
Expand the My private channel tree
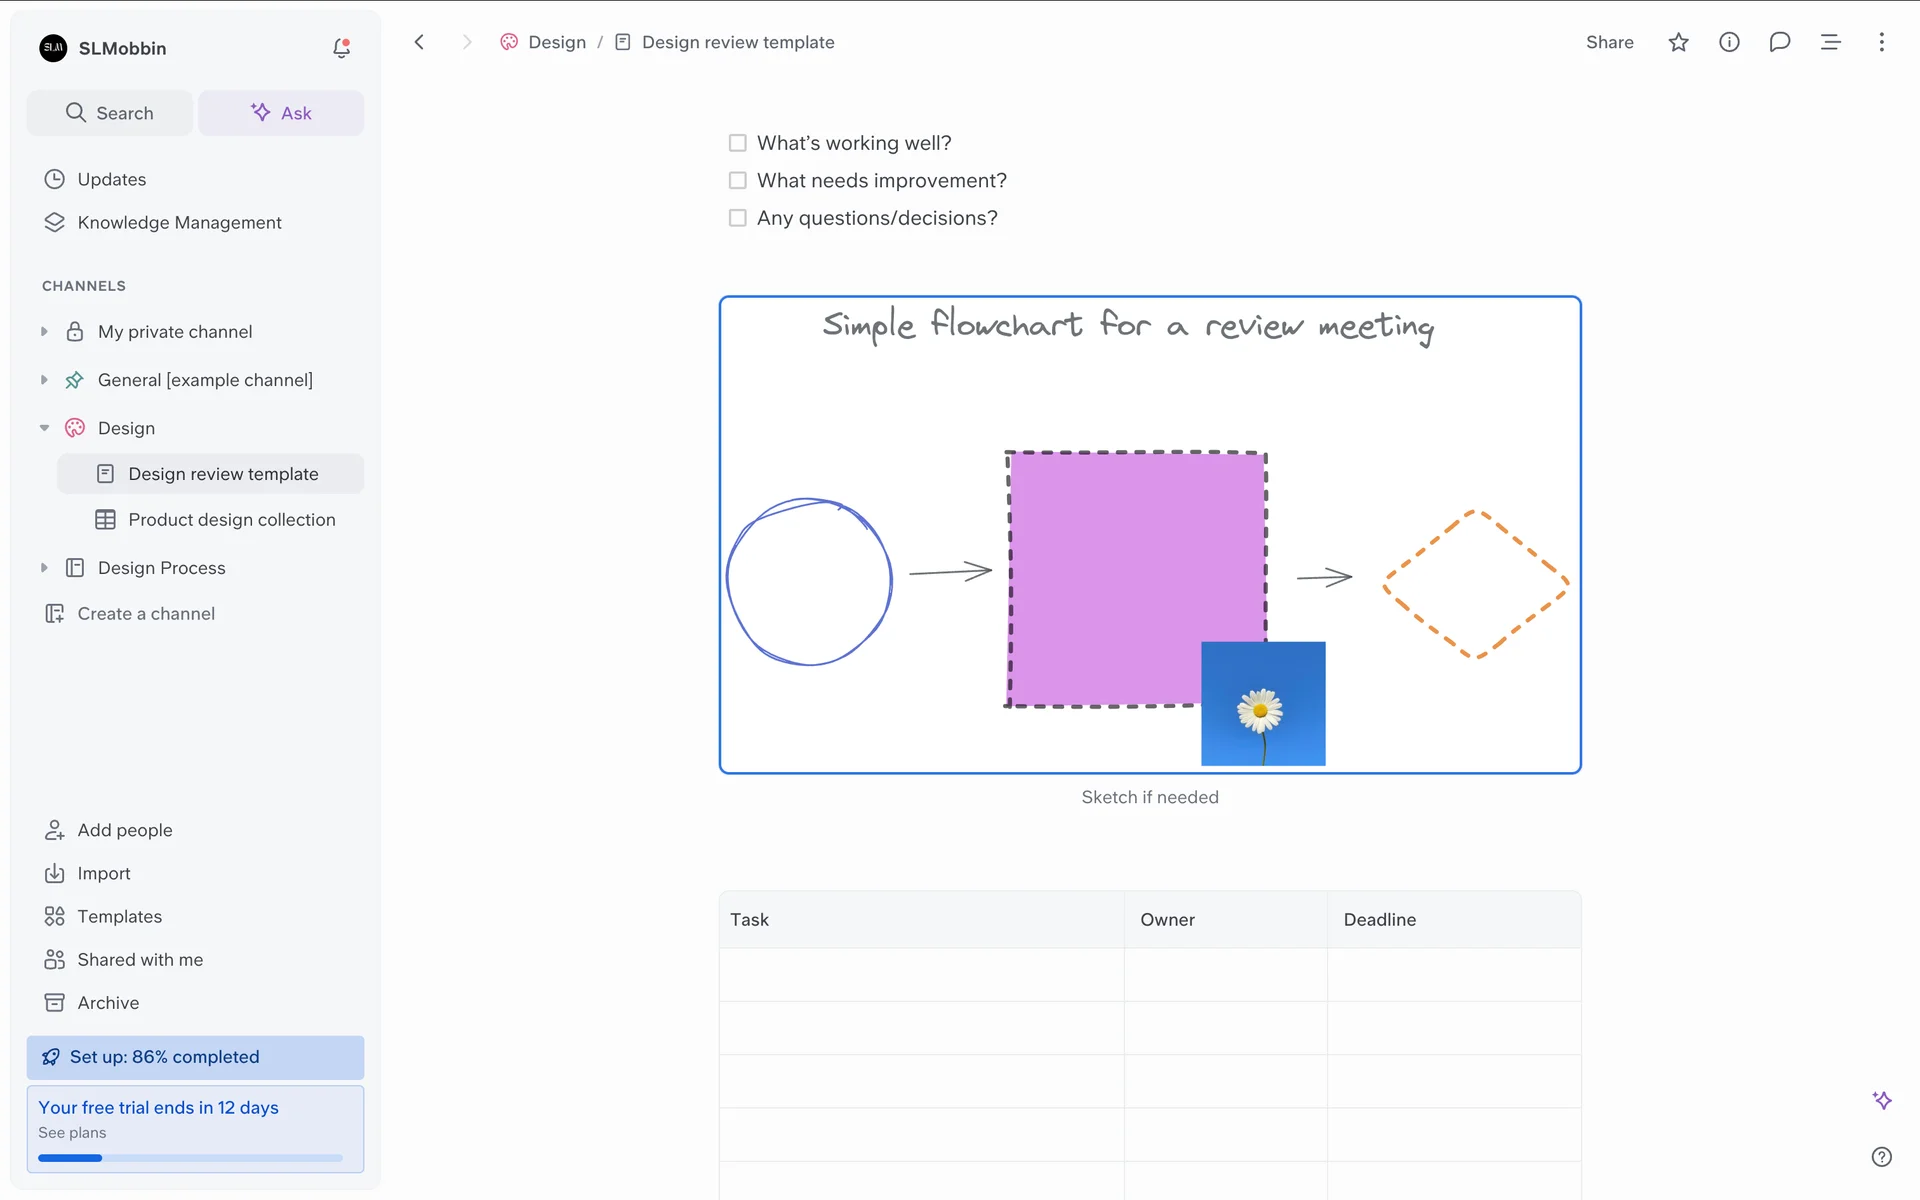[x=44, y=331]
